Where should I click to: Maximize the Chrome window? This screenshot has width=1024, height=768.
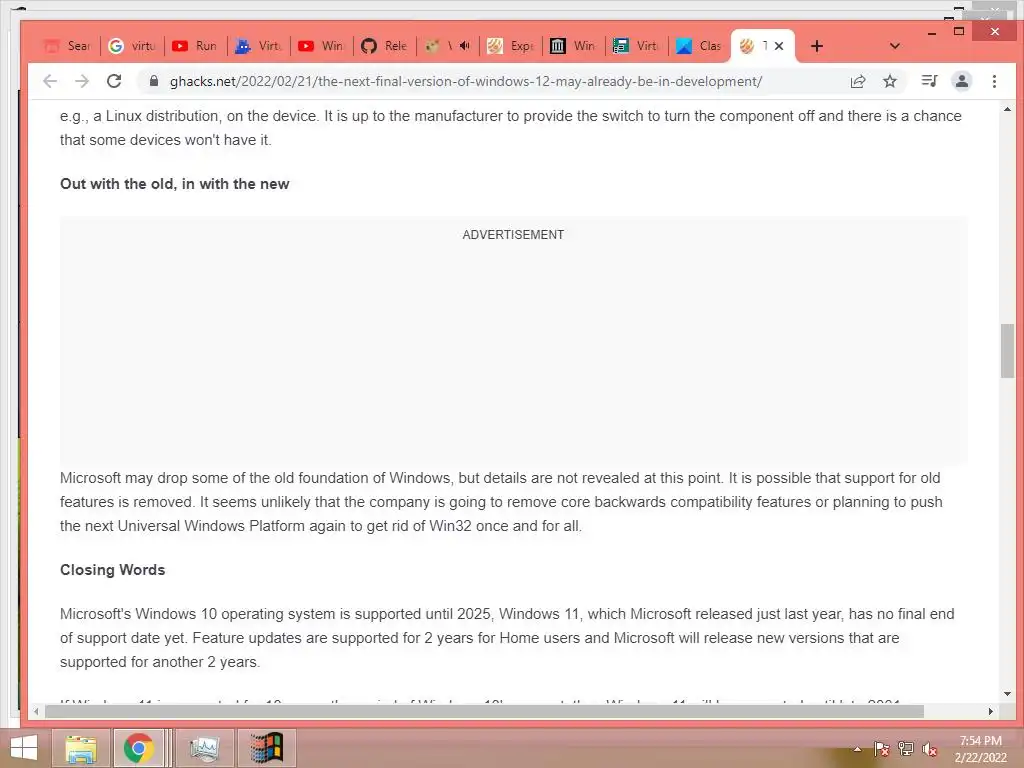(959, 31)
